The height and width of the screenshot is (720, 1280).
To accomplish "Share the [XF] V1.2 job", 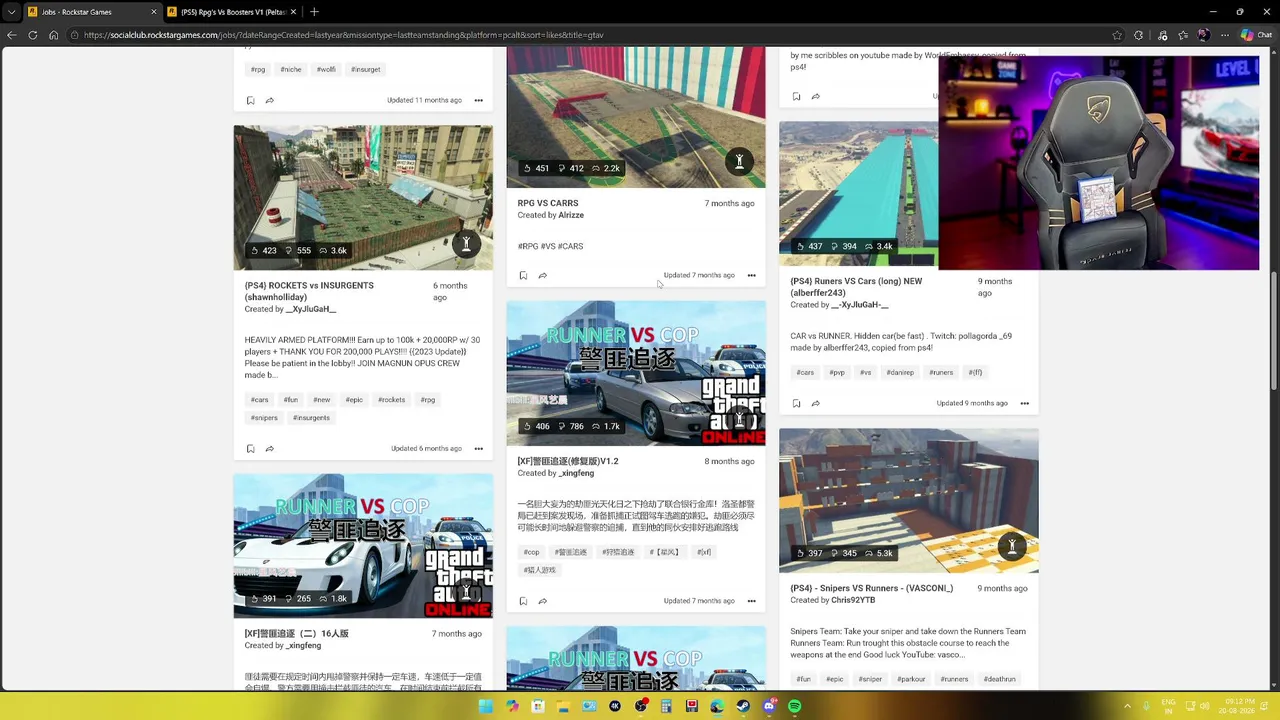I will [x=542, y=602].
